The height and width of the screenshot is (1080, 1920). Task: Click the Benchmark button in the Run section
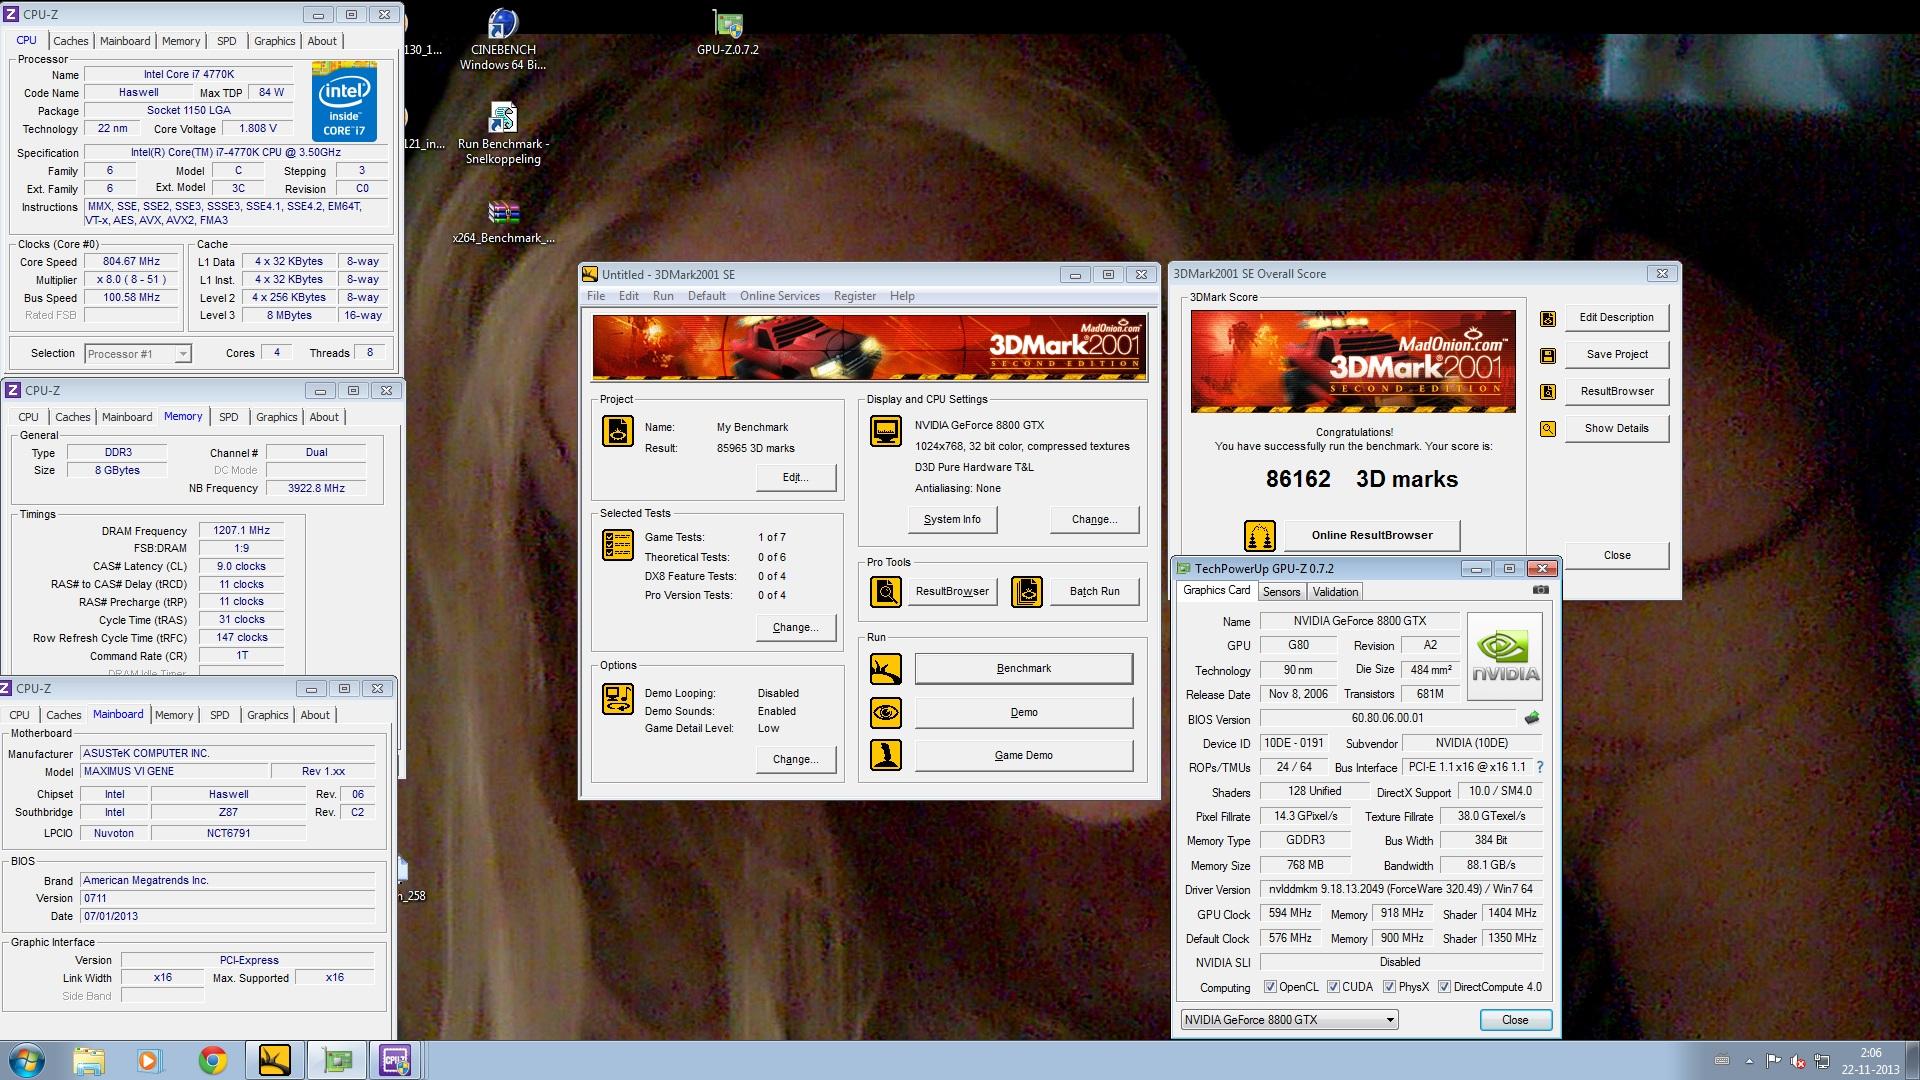pos(1024,668)
